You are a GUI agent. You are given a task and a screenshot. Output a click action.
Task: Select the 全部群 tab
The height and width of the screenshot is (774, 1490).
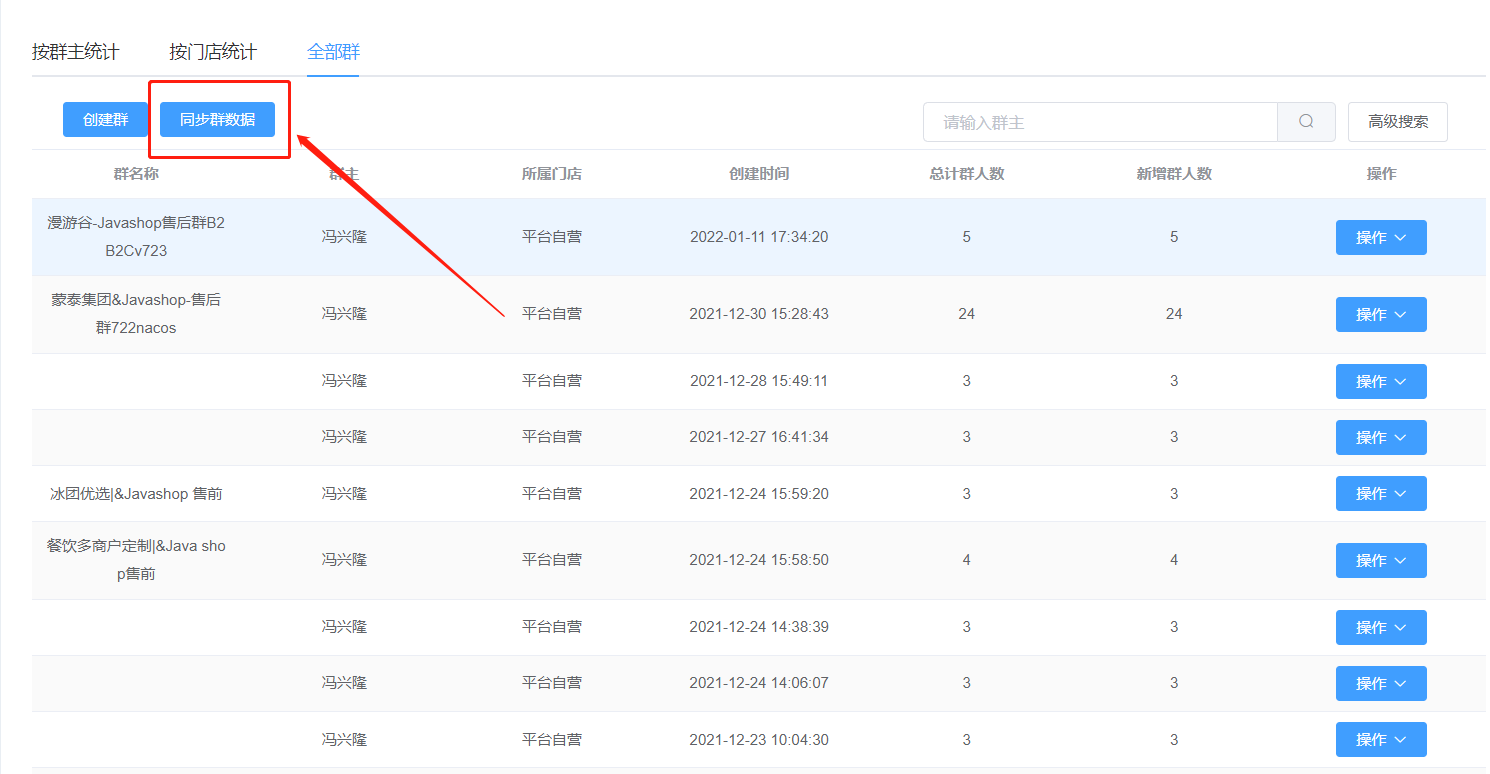tap(333, 52)
